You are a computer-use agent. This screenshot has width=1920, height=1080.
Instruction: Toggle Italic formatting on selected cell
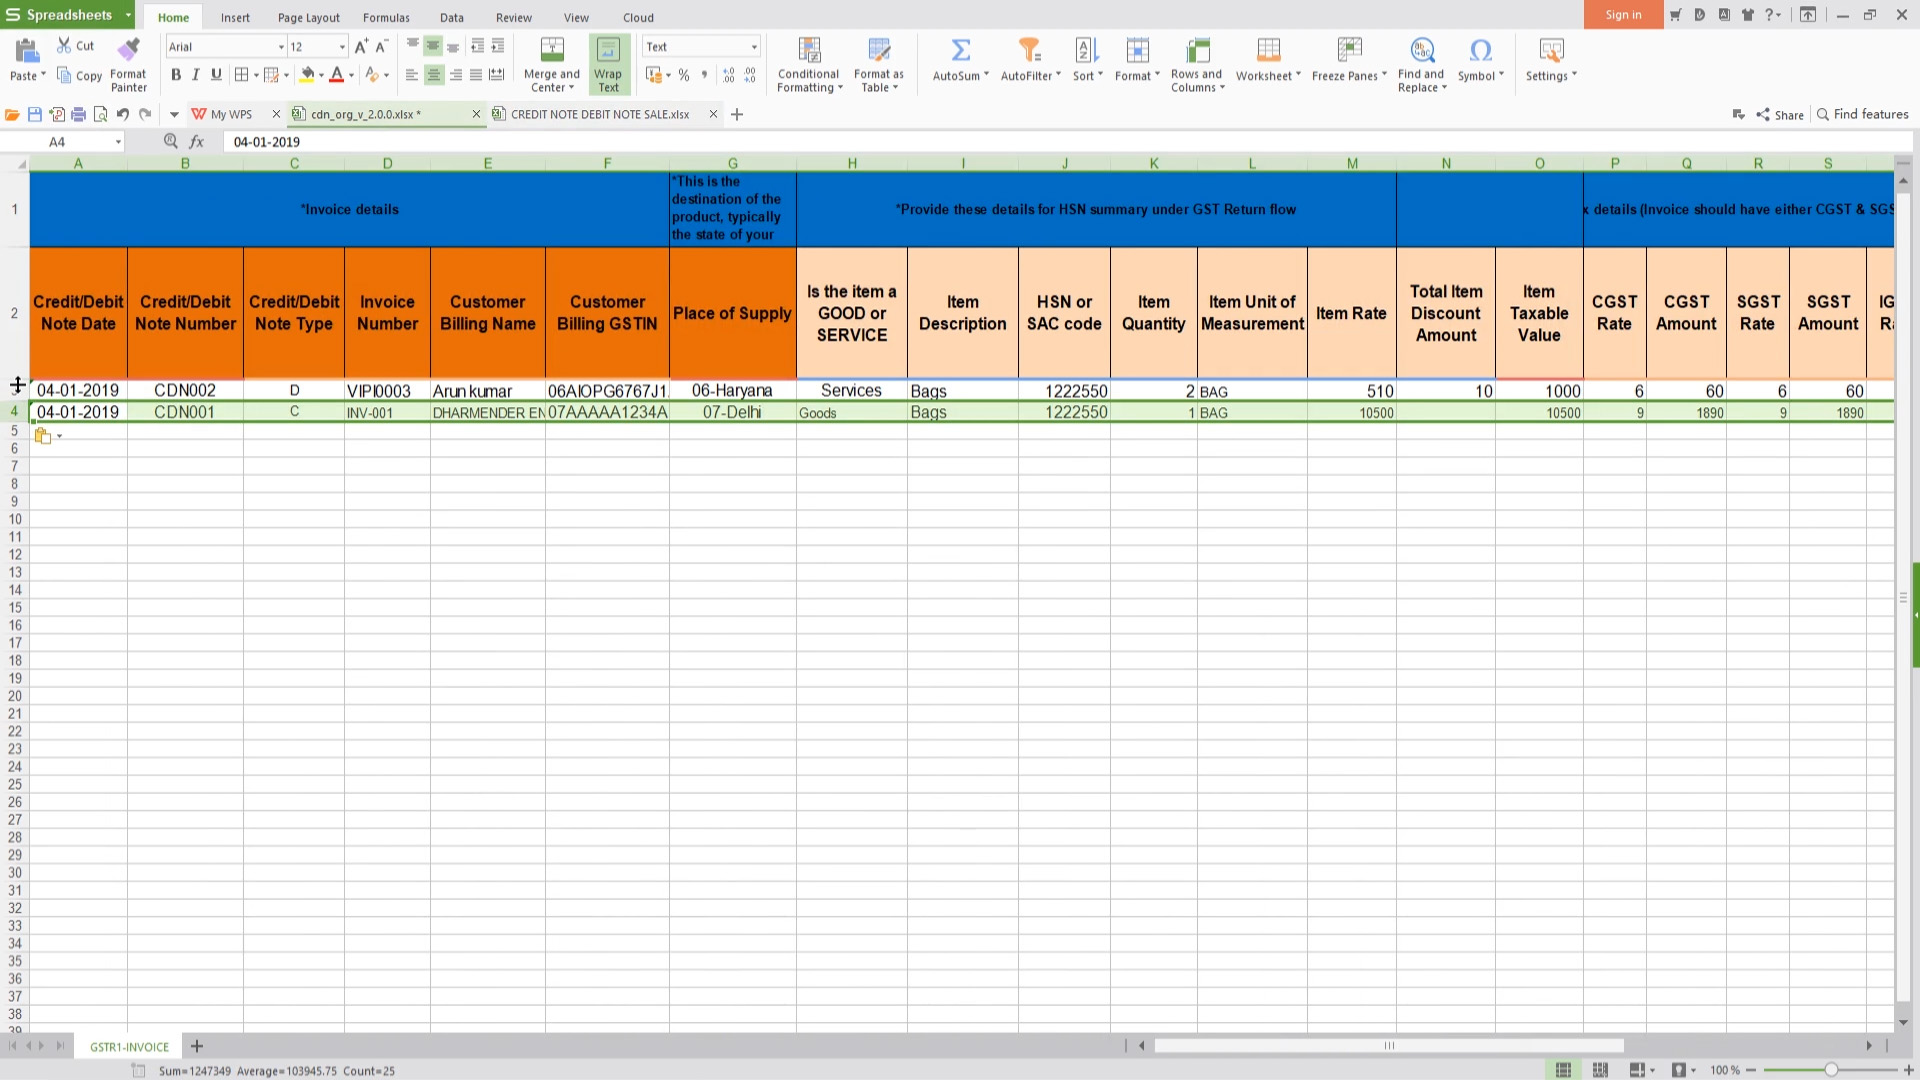(195, 75)
